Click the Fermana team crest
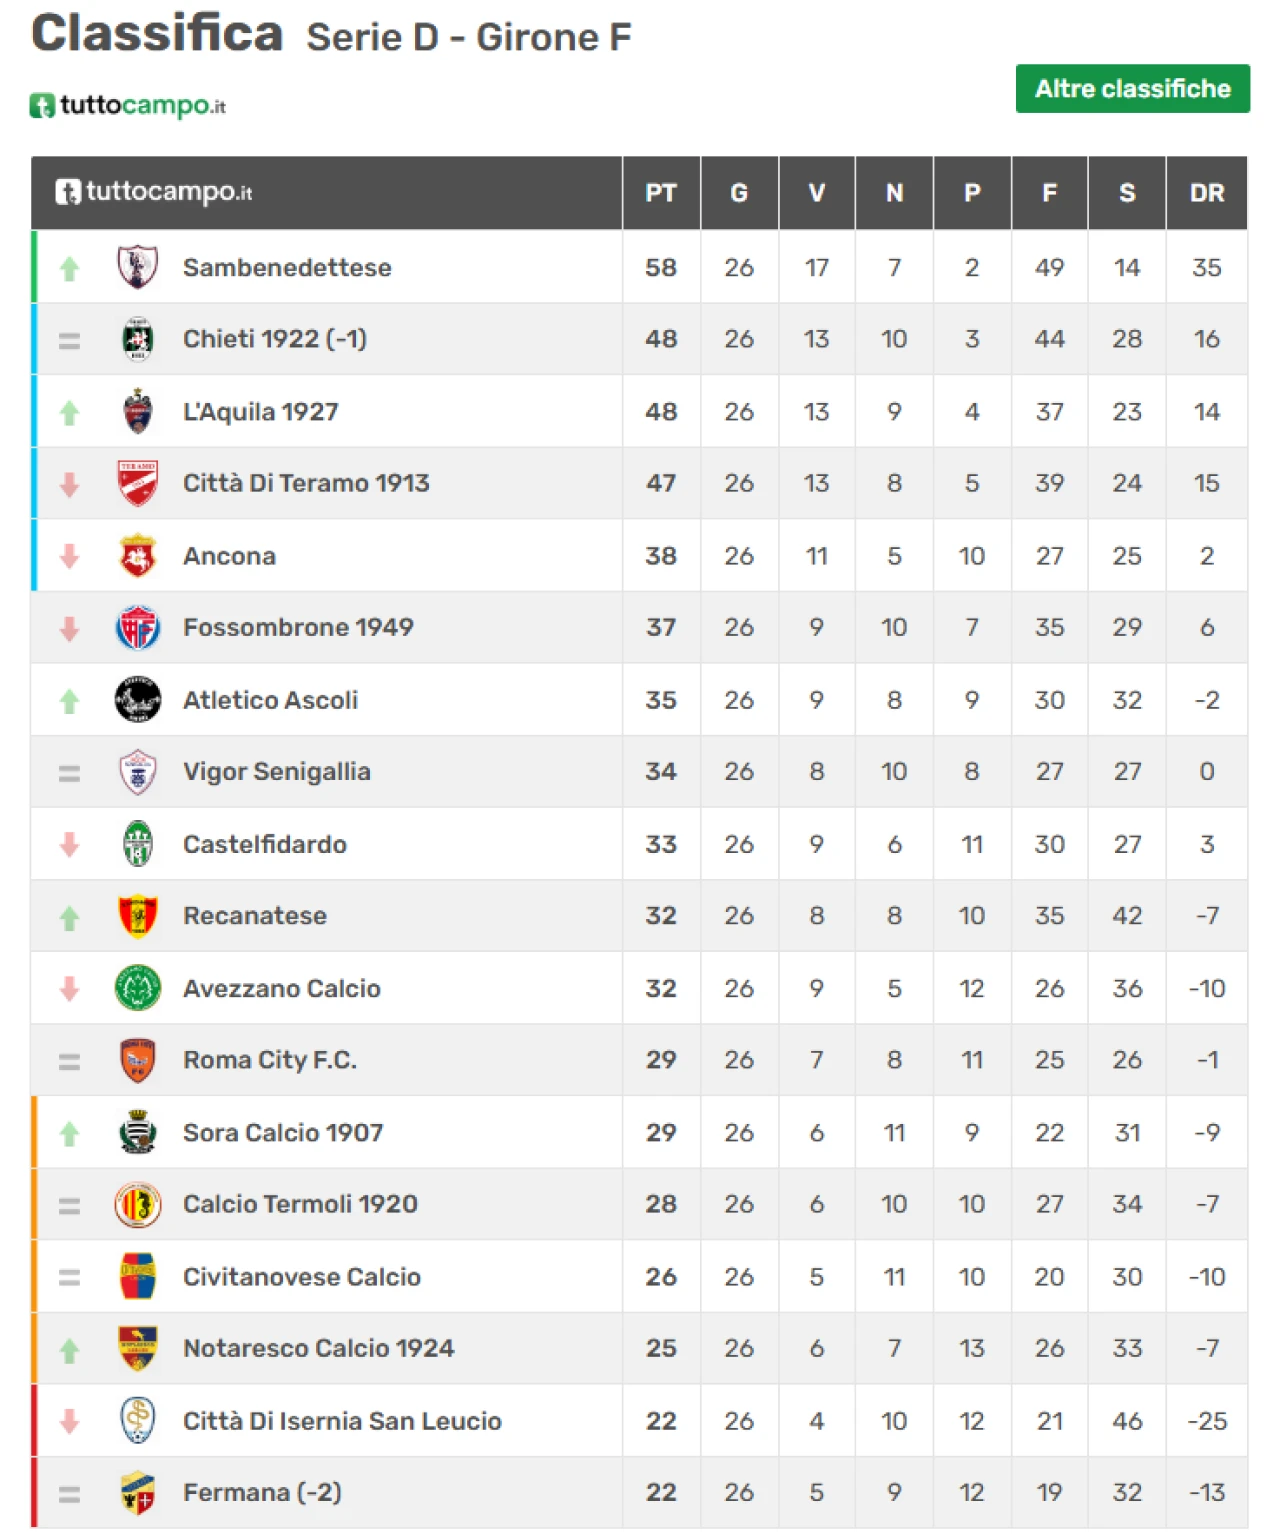The height and width of the screenshot is (1534, 1280). tap(138, 1492)
